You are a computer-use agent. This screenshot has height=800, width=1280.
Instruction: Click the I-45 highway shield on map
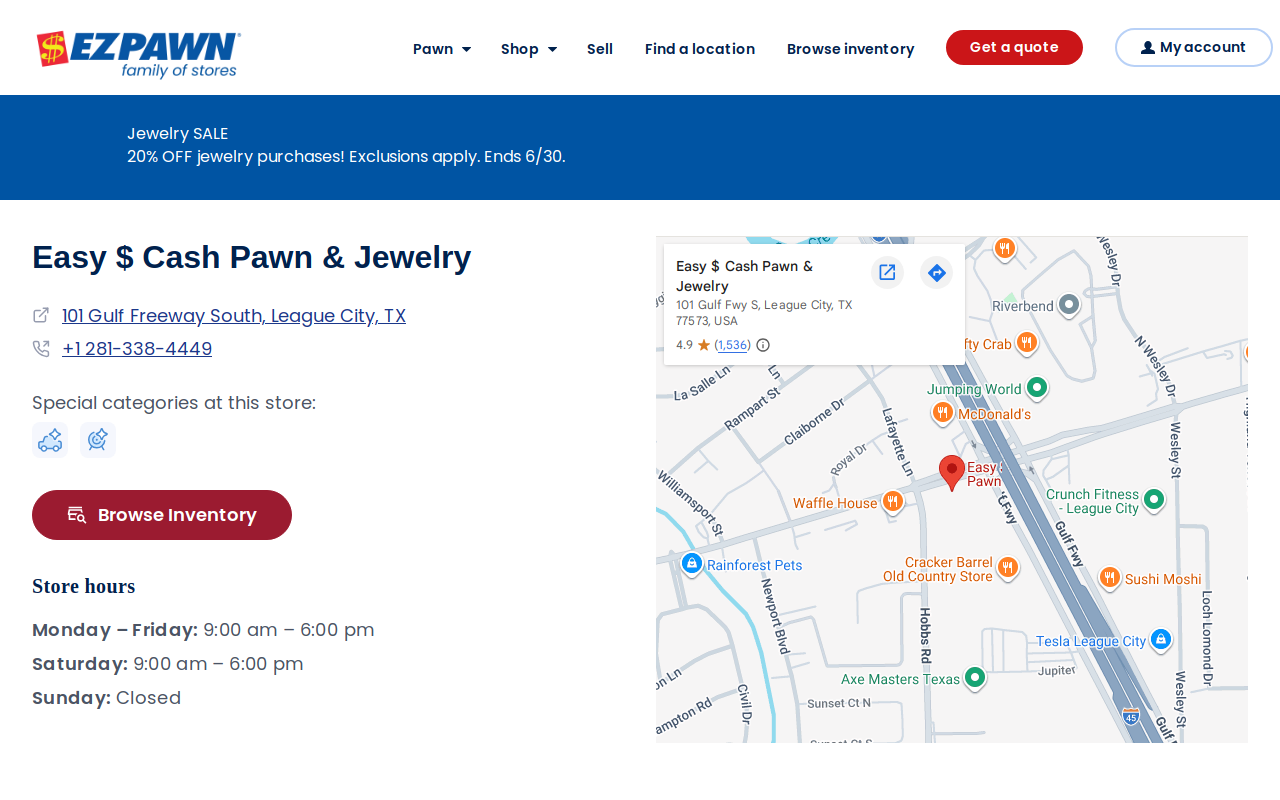(1131, 716)
